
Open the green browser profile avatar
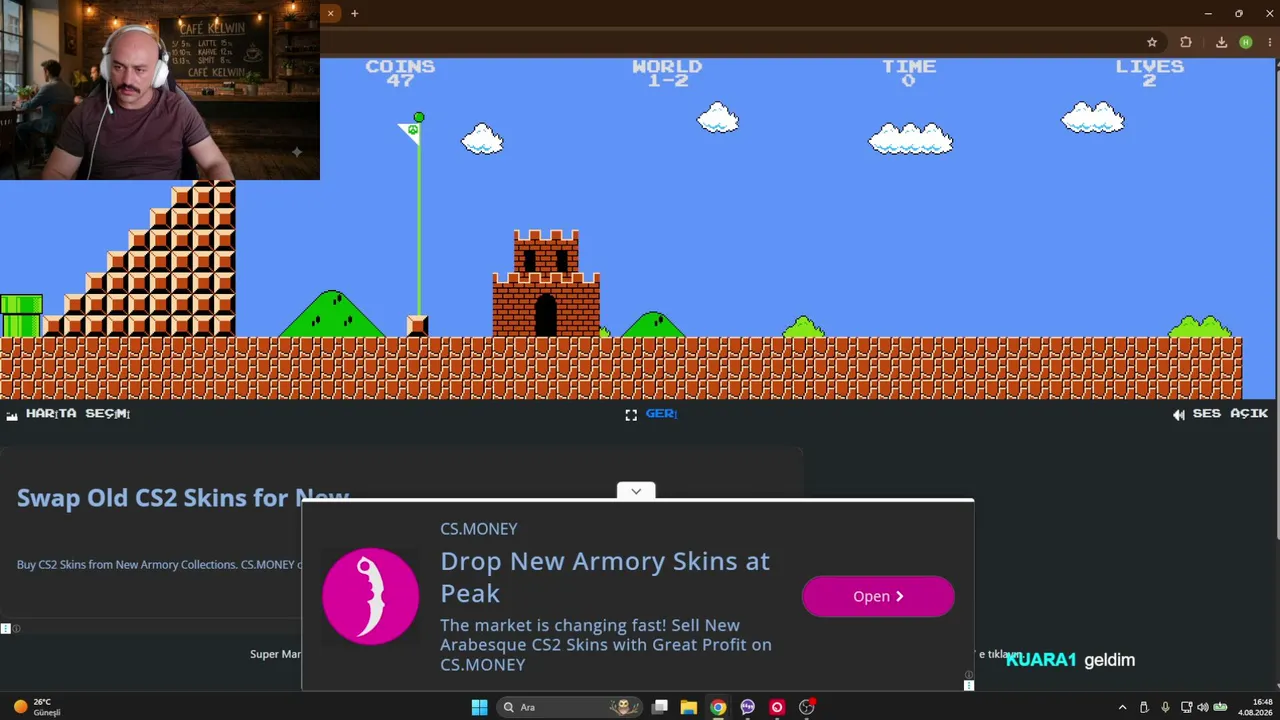[x=1245, y=42]
